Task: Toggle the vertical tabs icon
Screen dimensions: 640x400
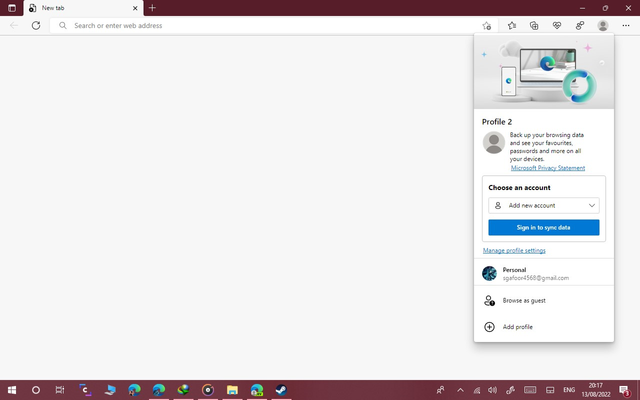Action: pos(12,8)
